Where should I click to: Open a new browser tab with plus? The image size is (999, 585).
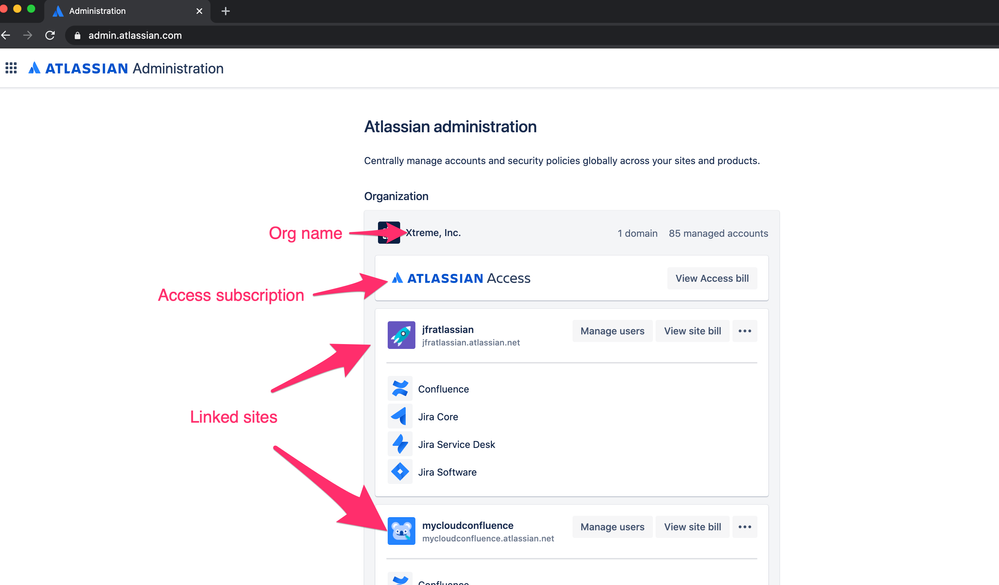click(x=226, y=11)
